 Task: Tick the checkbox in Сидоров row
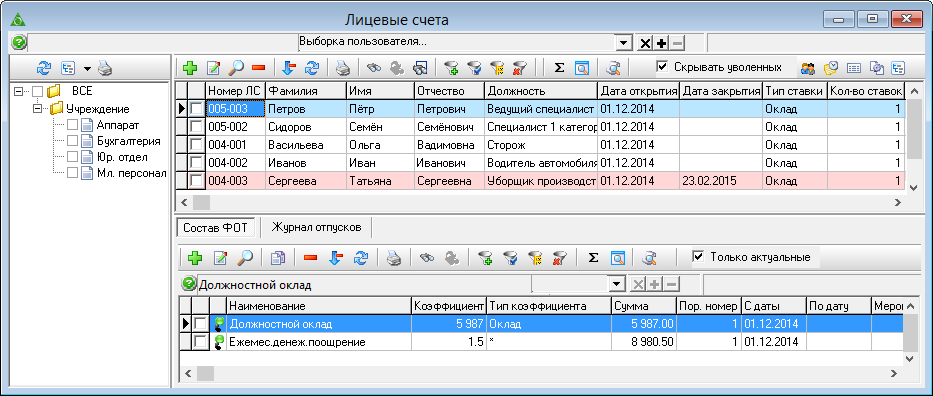(x=196, y=127)
